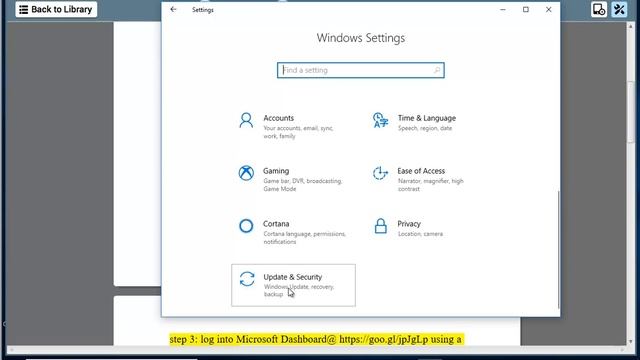This screenshot has width=640, height=360.
Task: Click the goo.gl/jpJgLp link text
Action: [x=384, y=340]
